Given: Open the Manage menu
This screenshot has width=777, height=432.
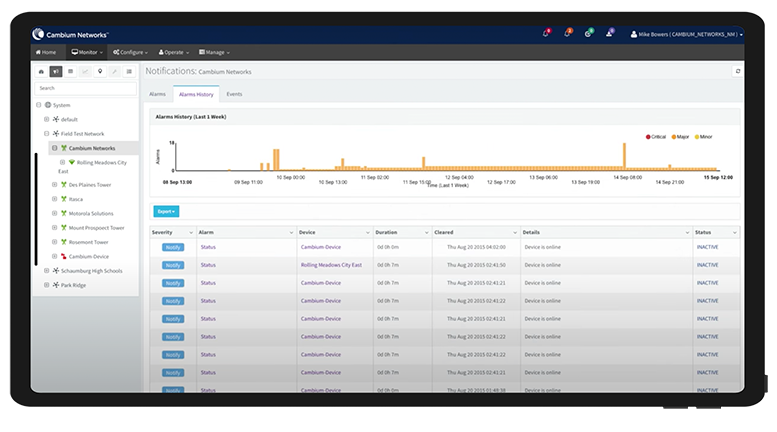Looking at the screenshot, I should [x=214, y=52].
